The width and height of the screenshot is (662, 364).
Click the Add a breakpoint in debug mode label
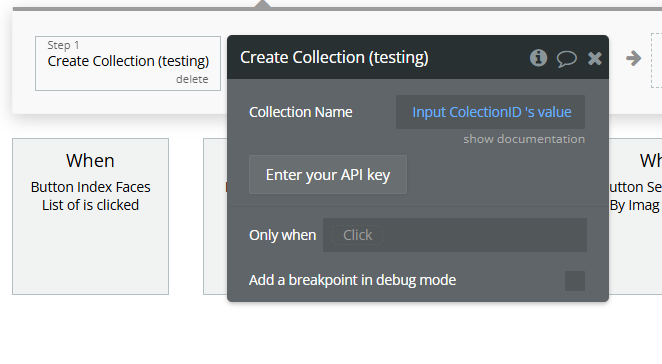point(353,280)
